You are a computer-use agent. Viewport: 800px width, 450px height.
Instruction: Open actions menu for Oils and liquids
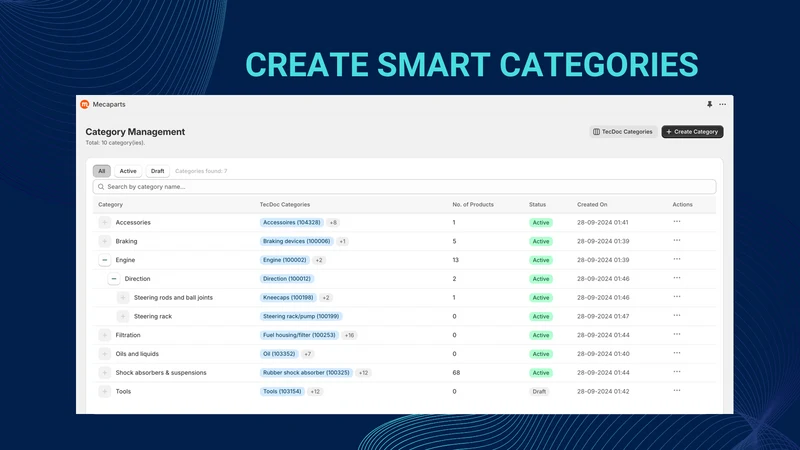(x=677, y=353)
